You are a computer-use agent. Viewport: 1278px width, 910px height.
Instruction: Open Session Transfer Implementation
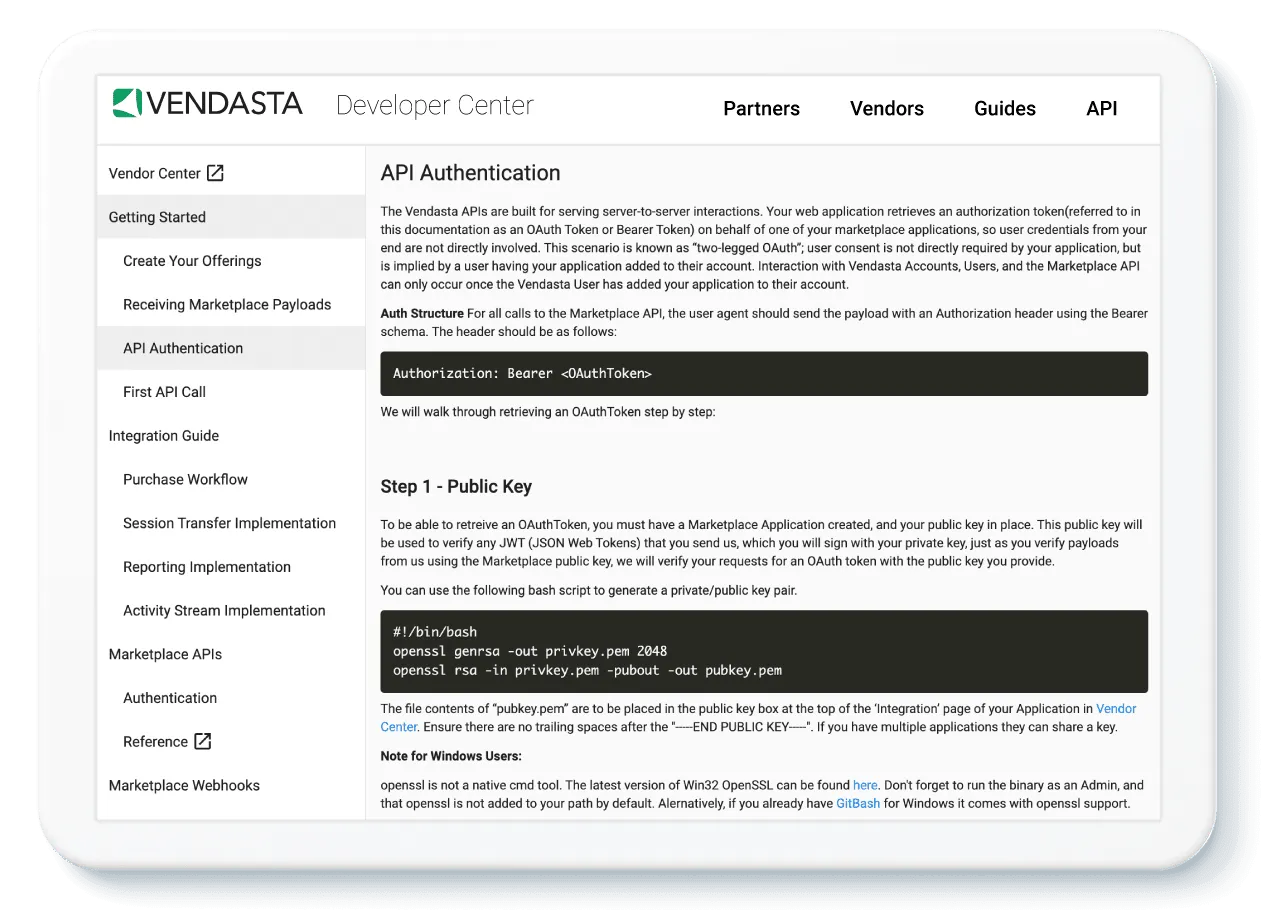point(229,523)
